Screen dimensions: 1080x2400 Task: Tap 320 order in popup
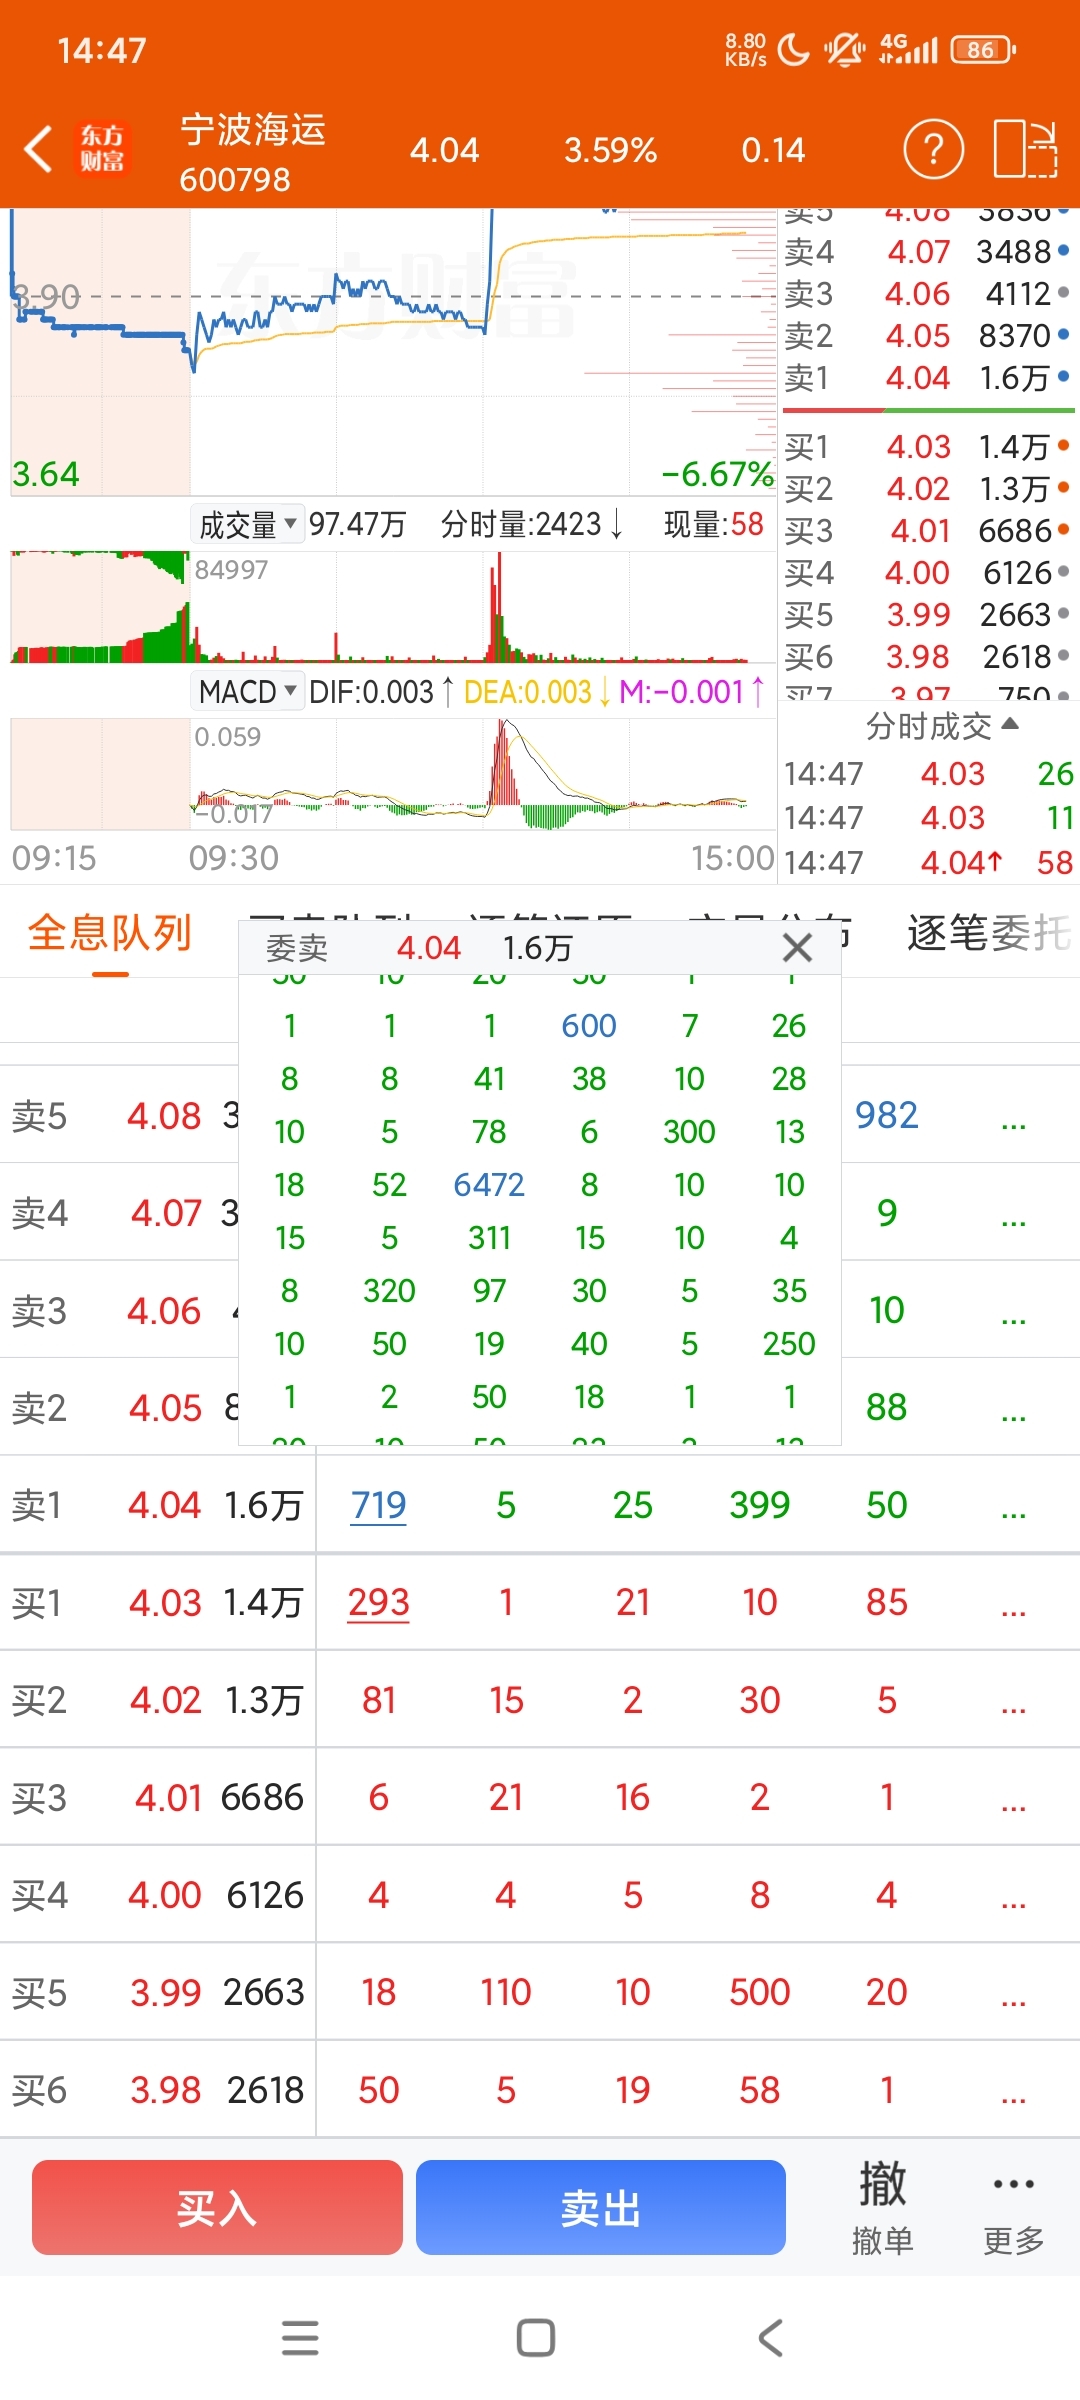point(389,1291)
